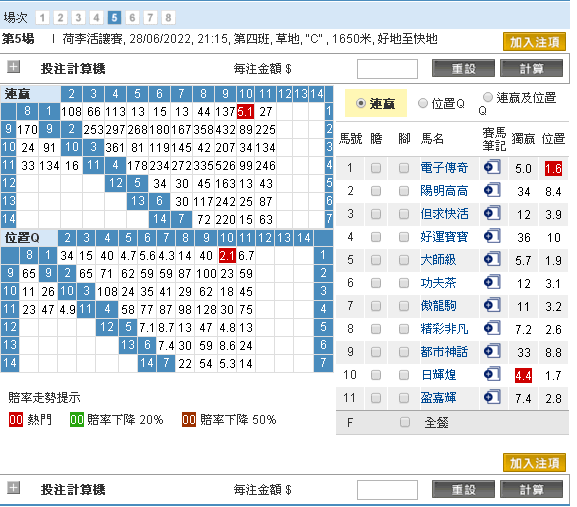The height and width of the screenshot is (507, 577).
Task: Open racing notes icon for 日輝煌
Action: 492,374
